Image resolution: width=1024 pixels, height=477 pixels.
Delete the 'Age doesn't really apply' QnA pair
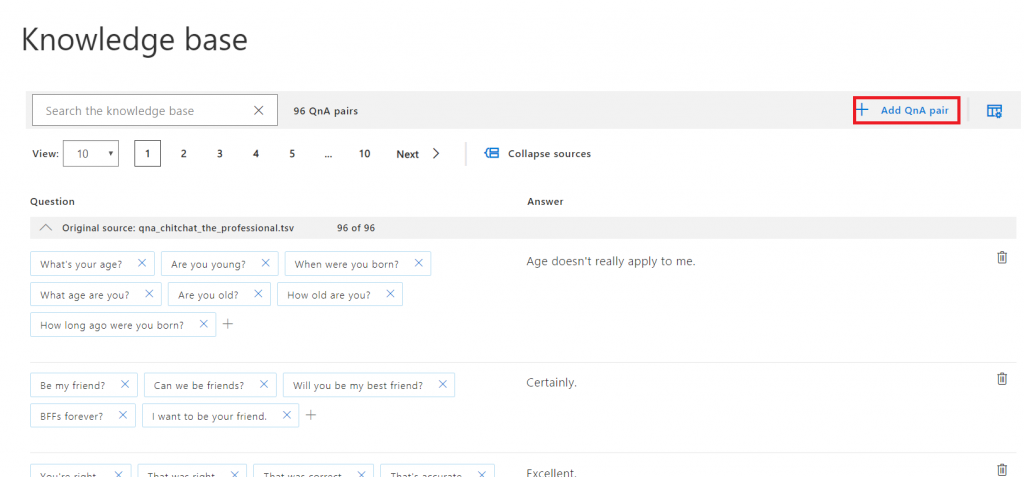(x=1002, y=257)
